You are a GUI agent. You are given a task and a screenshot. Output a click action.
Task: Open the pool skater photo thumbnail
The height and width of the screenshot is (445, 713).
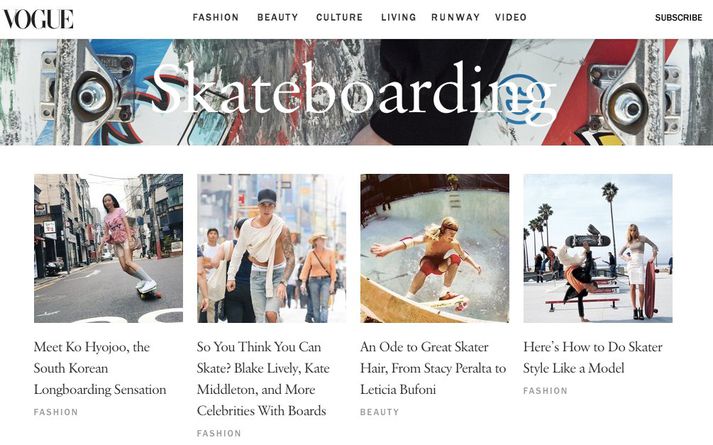pos(435,248)
